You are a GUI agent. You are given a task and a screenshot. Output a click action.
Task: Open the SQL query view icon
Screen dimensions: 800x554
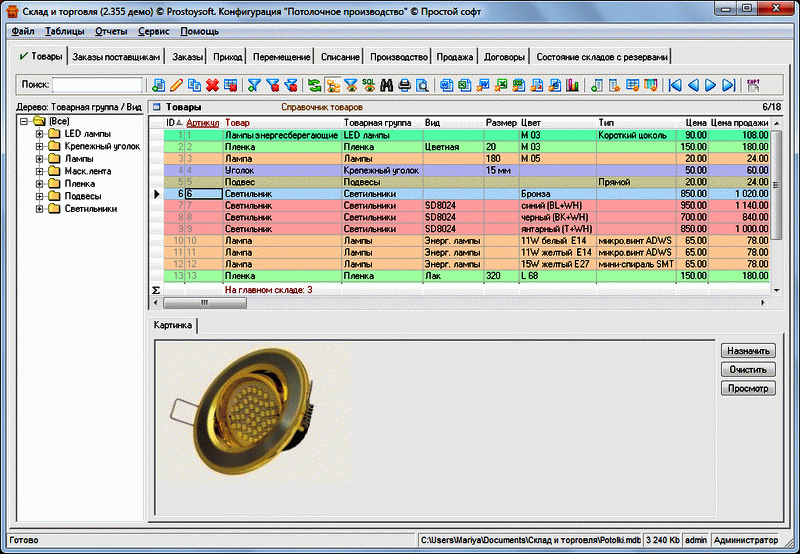click(369, 85)
